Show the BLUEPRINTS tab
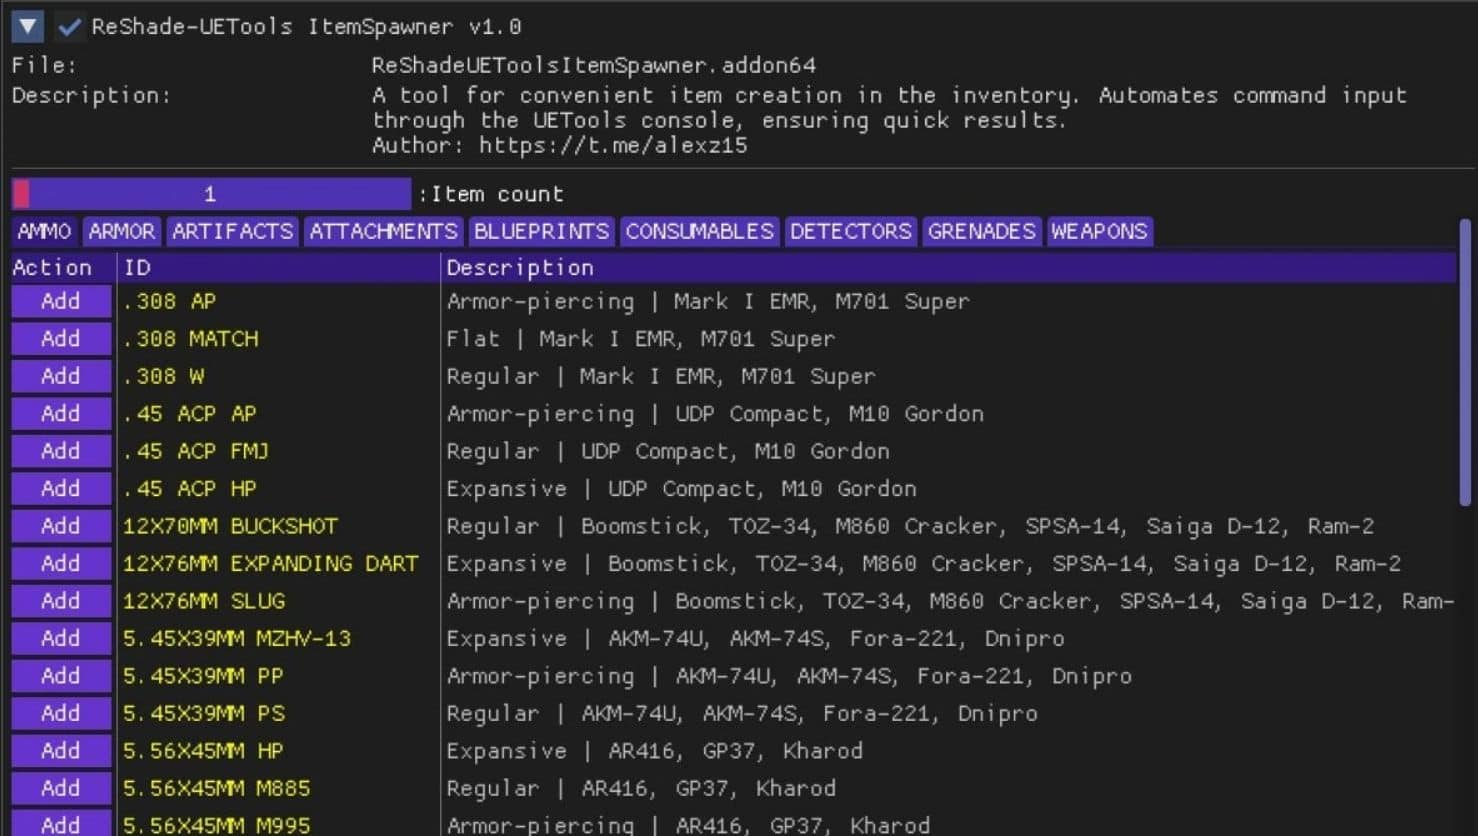Image resolution: width=1478 pixels, height=836 pixels. pos(541,232)
